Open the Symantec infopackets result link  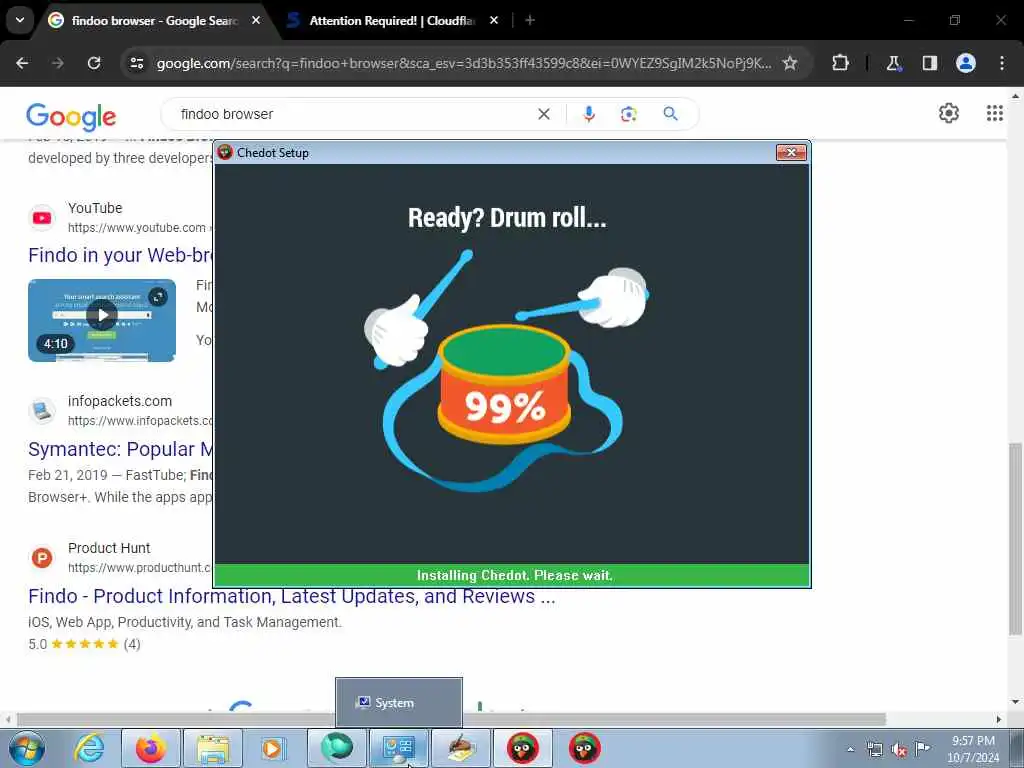[120, 449]
